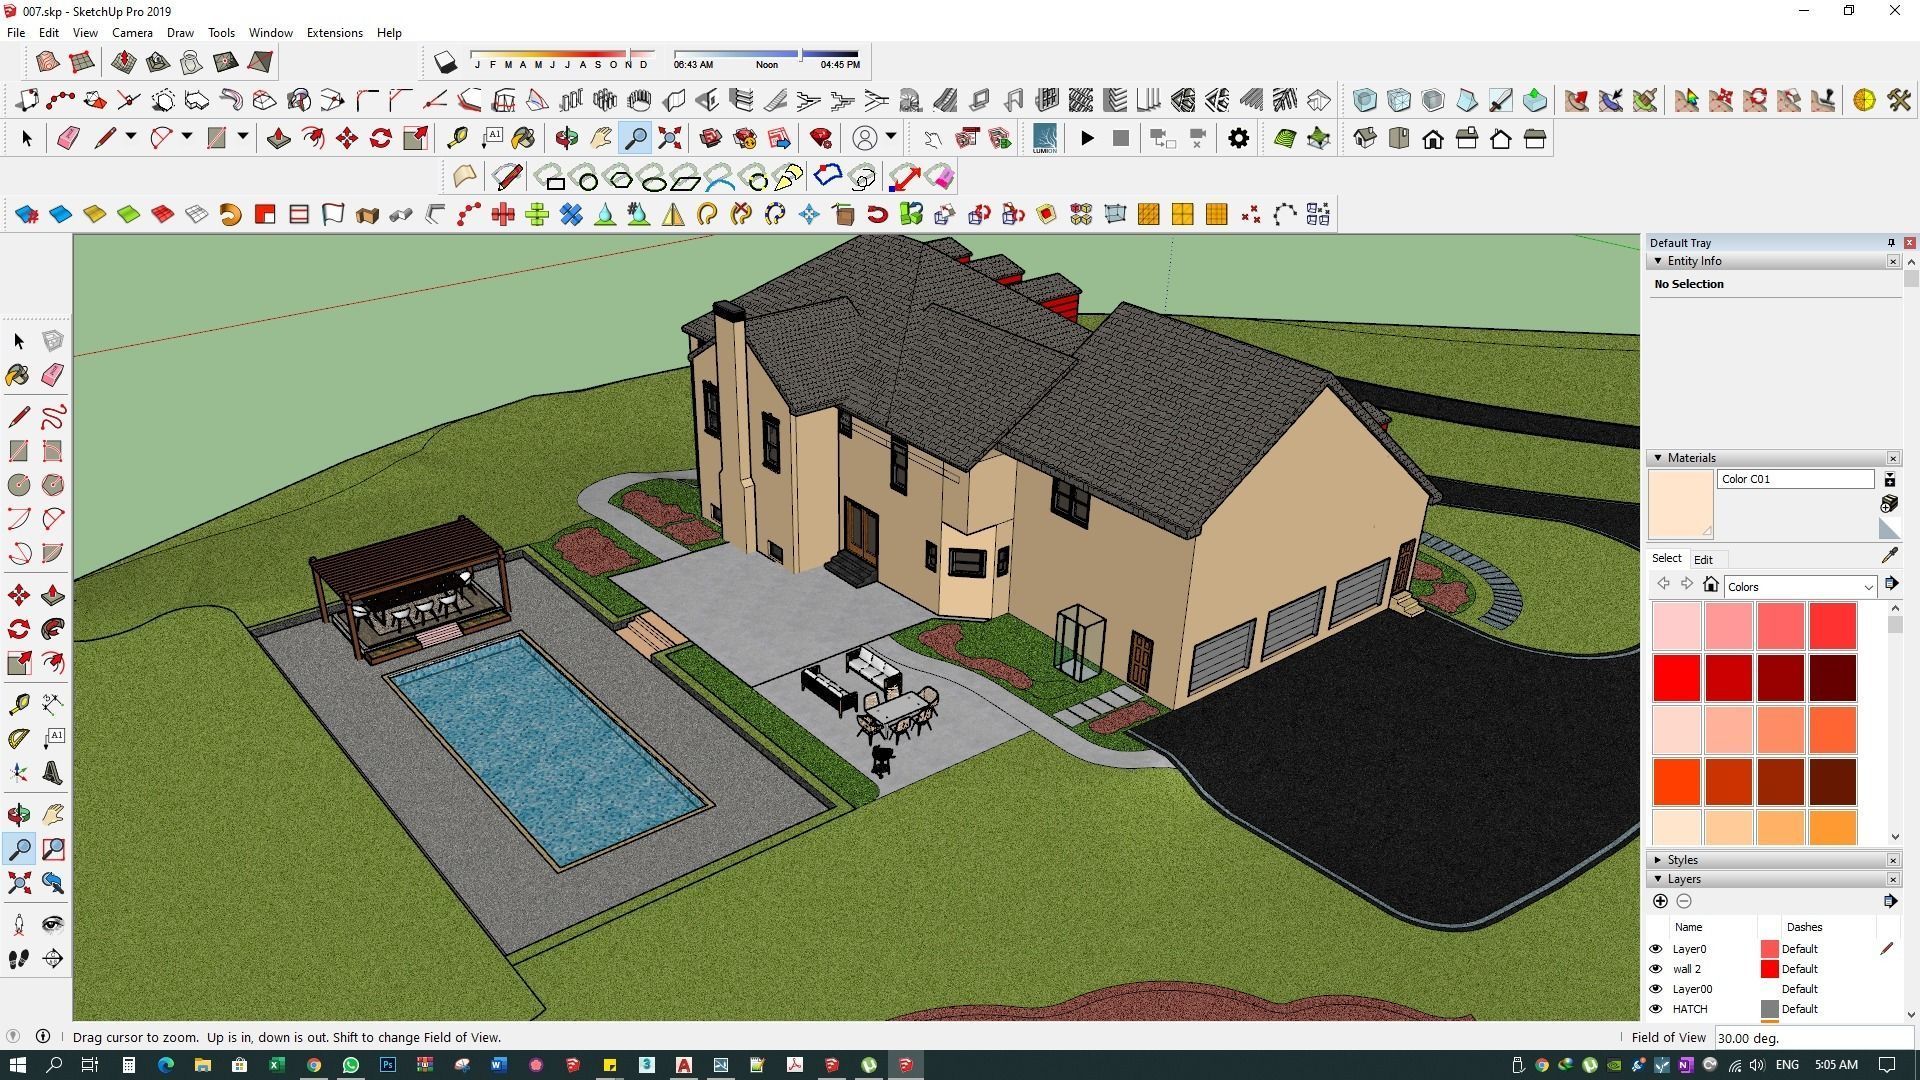
Task: Click the wall 2 layer color swatch
Action: click(x=1769, y=969)
